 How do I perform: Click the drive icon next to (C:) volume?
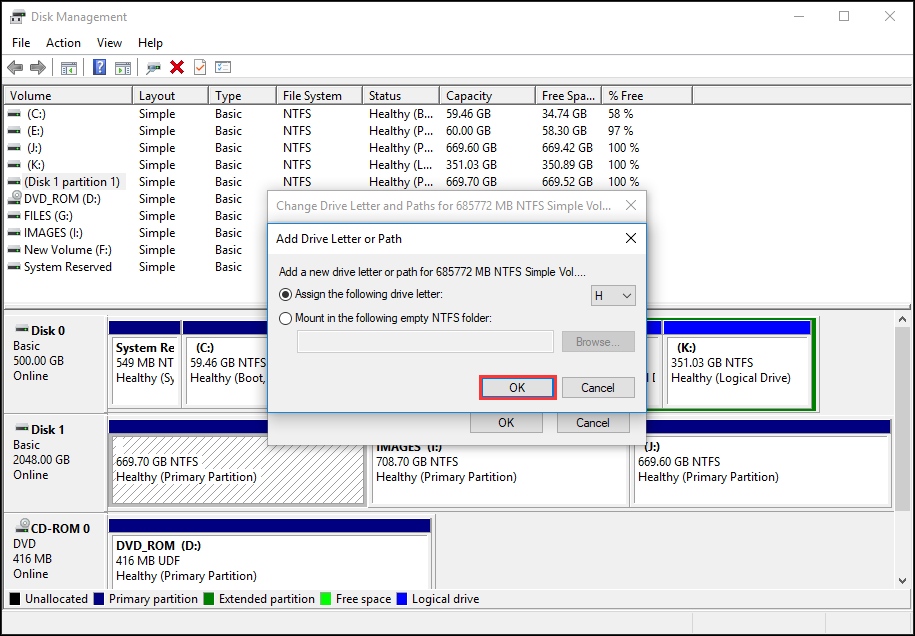click(14, 114)
